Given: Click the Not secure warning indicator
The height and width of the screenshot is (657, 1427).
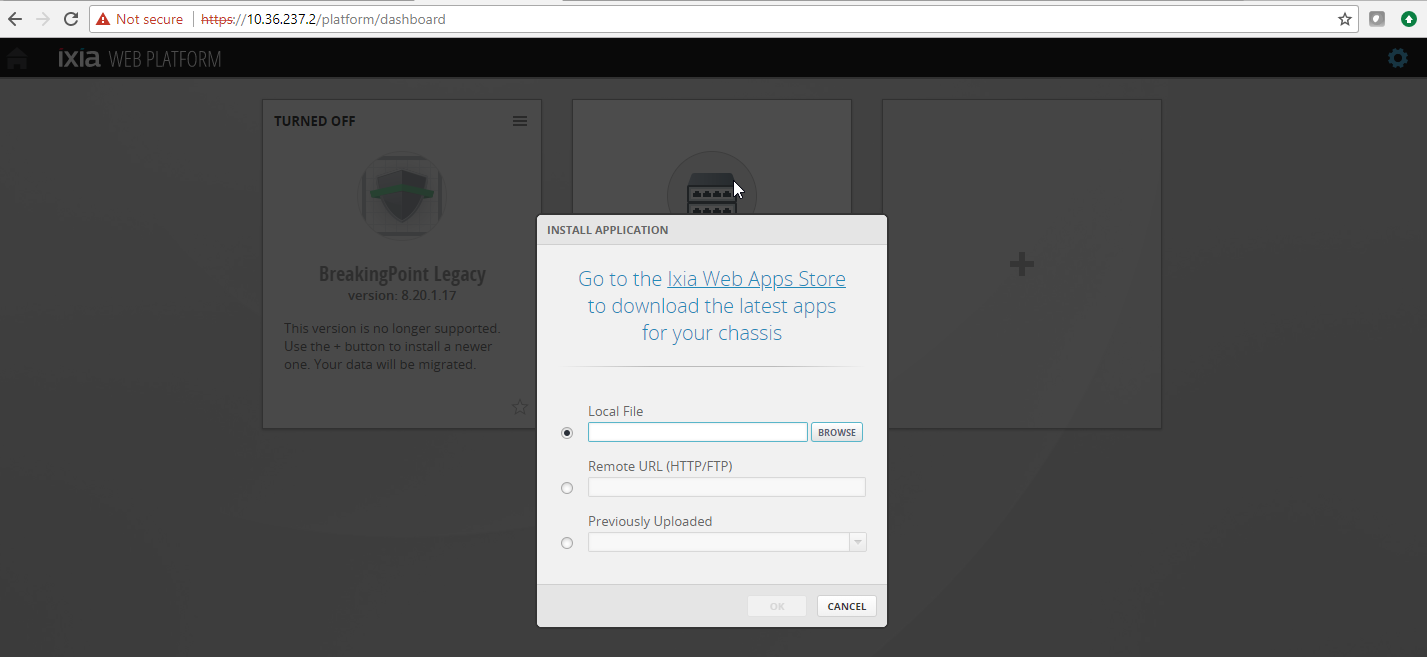Looking at the screenshot, I should [x=140, y=19].
